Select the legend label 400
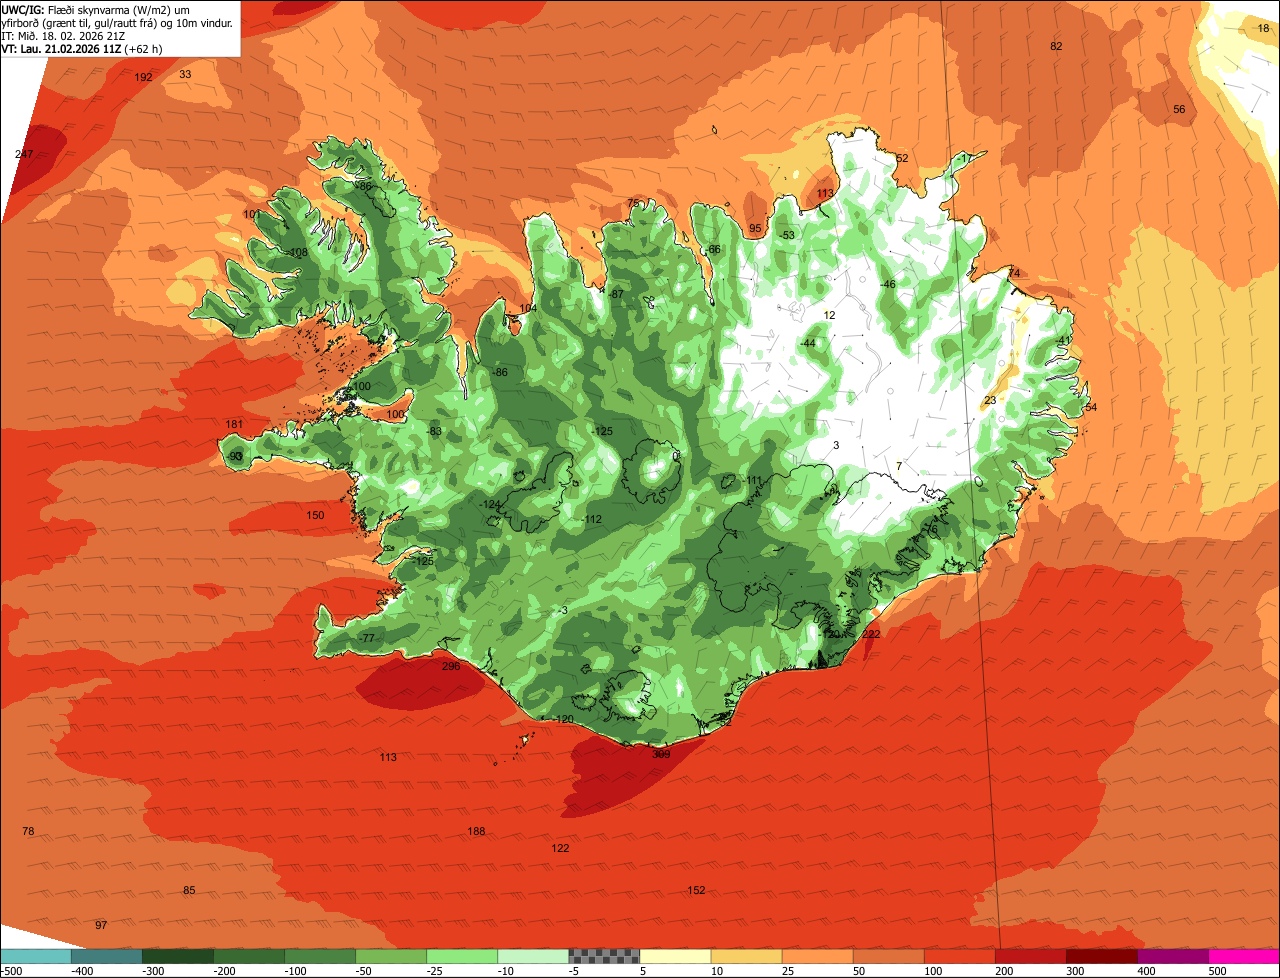The width and height of the screenshot is (1280, 978). pos(1146,970)
